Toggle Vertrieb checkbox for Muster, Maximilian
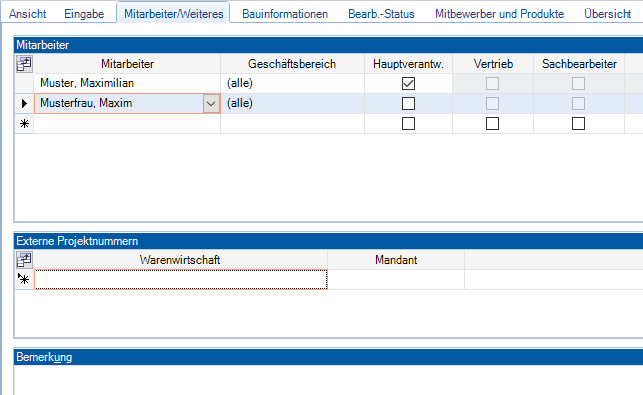643x395 pixels. coord(493,84)
